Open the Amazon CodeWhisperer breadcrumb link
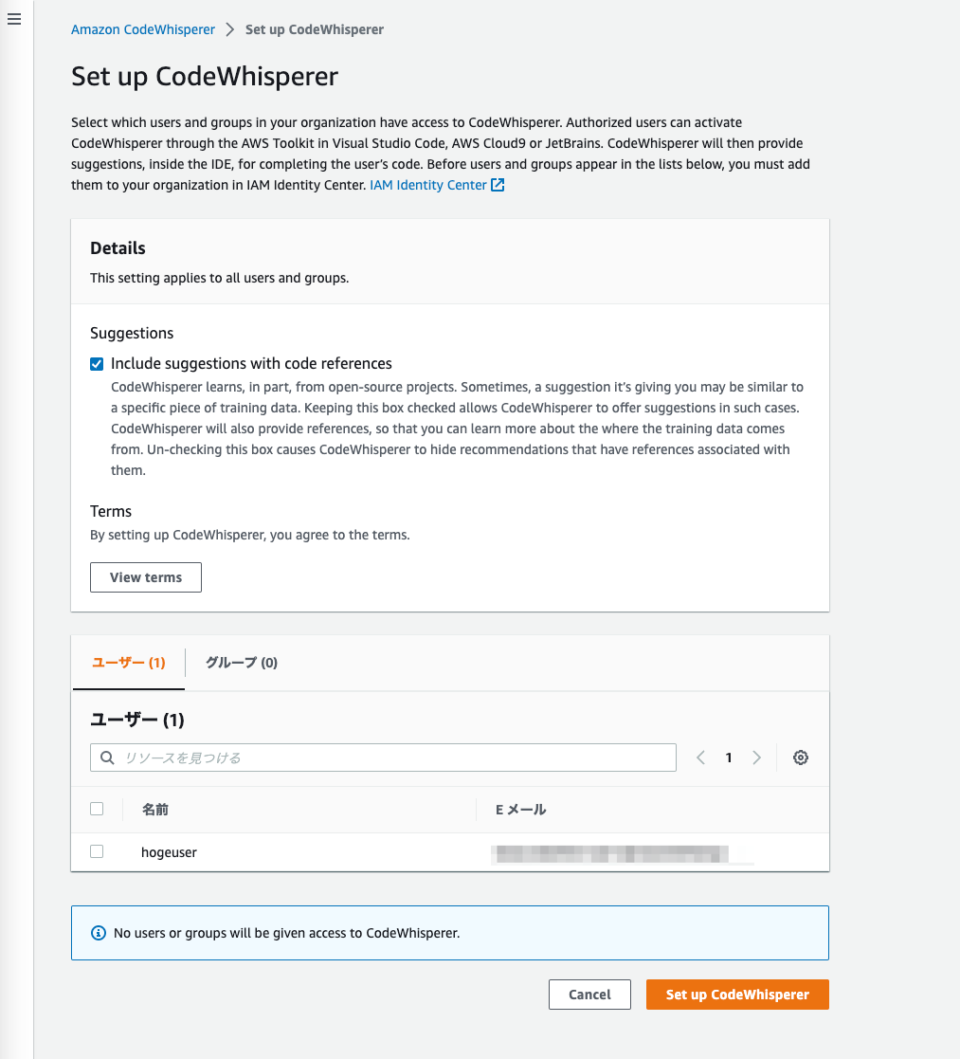 (142, 29)
